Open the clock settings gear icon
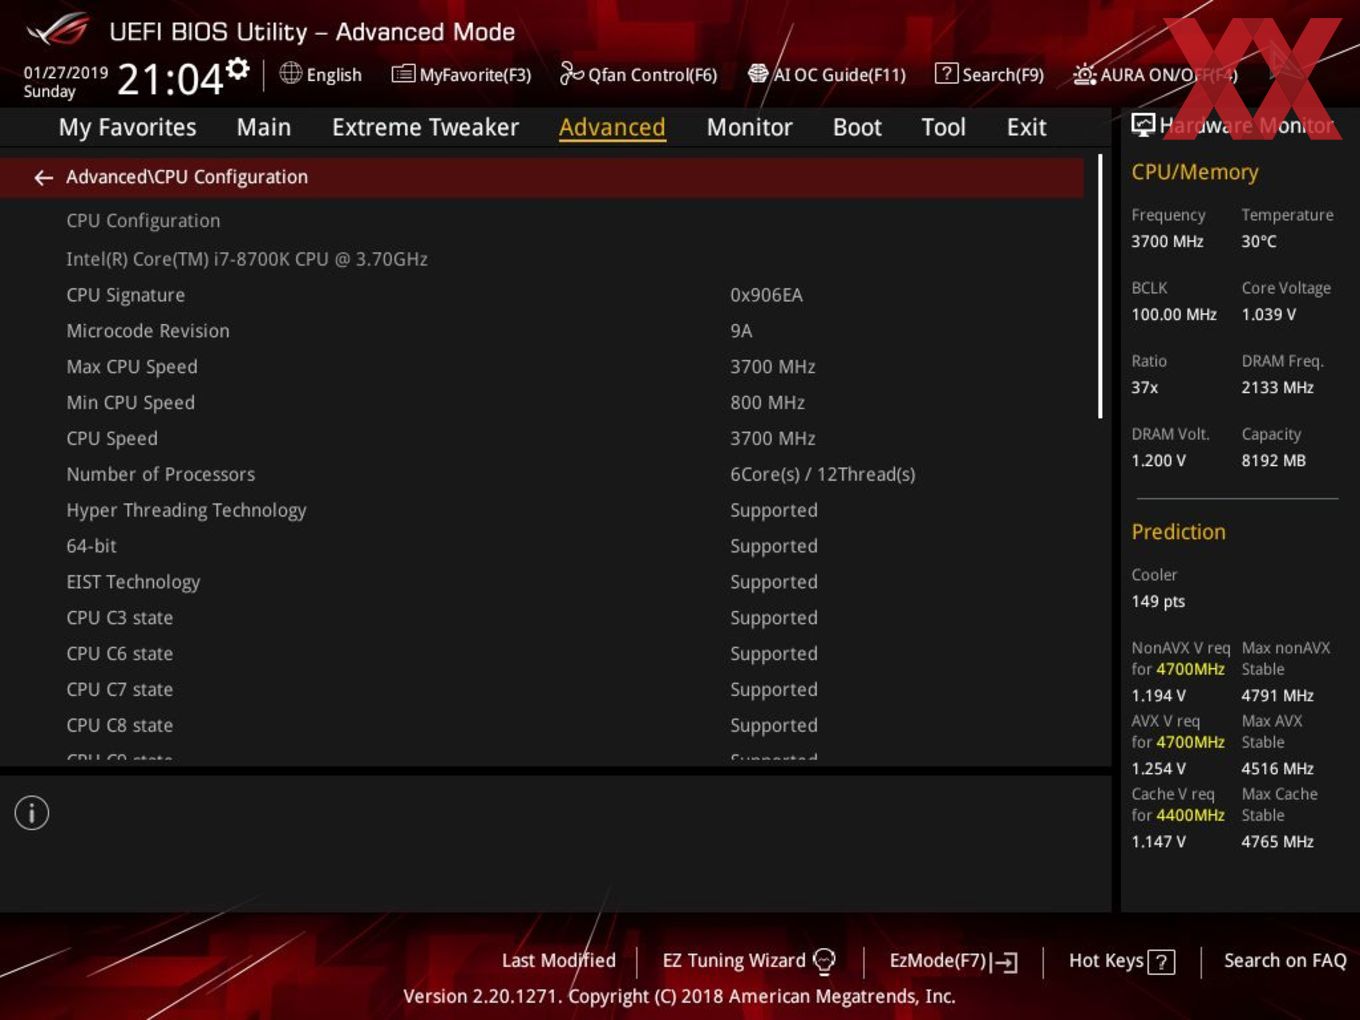 click(238, 68)
